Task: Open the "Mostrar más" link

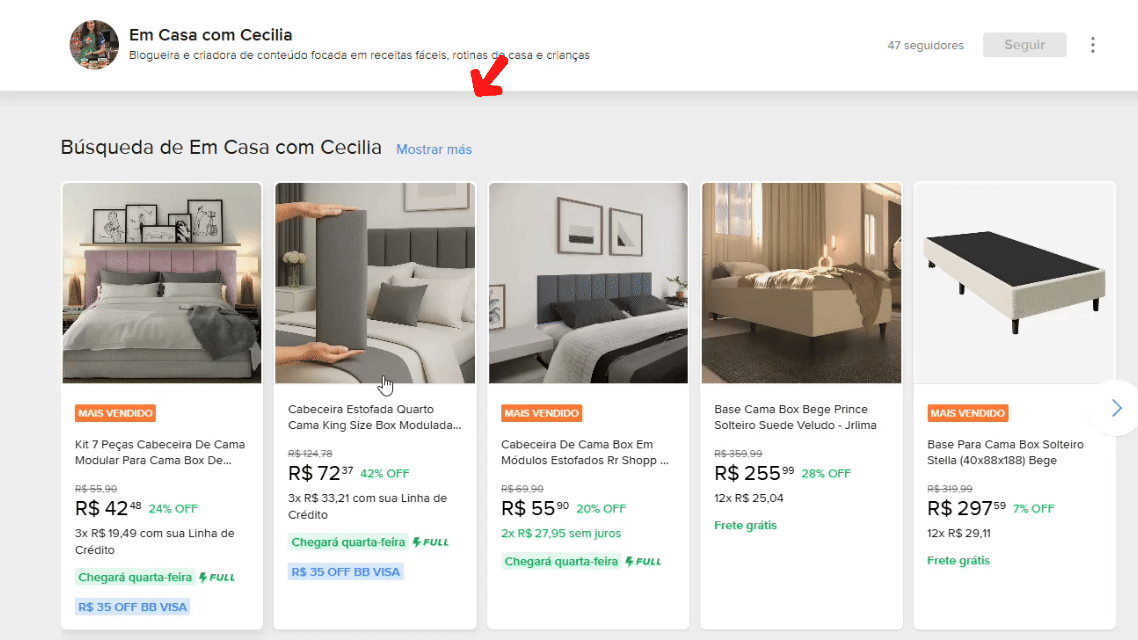Action: coord(433,149)
